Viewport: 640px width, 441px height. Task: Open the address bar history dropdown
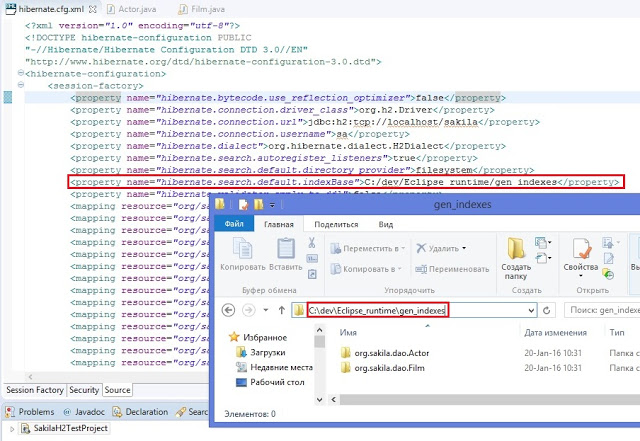pyautogui.click(x=531, y=311)
